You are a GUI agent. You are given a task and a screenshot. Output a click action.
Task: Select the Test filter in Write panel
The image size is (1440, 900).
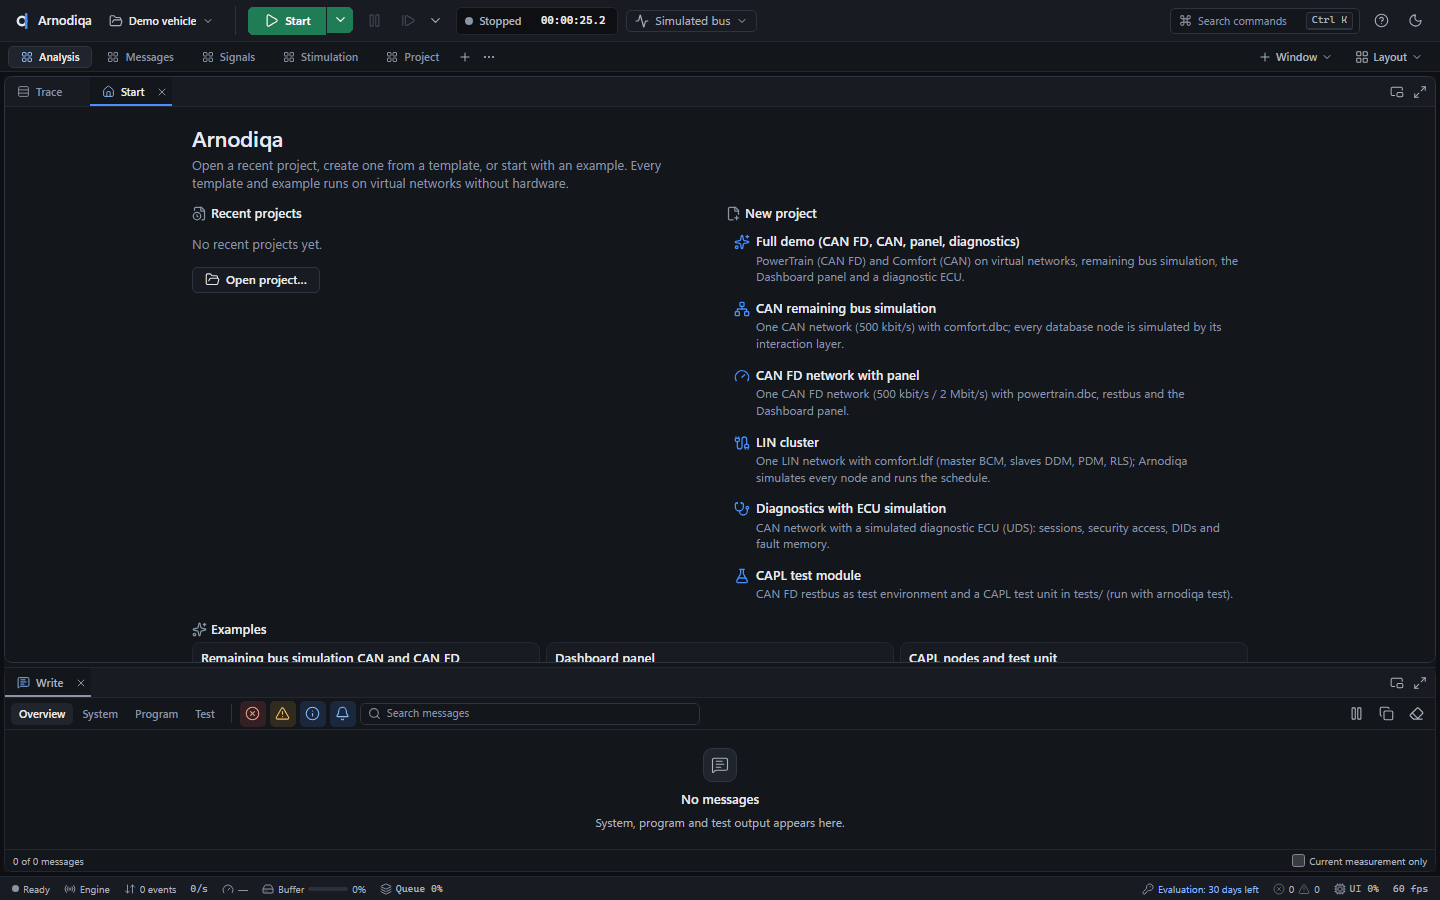pyautogui.click(x=205, y=714)
